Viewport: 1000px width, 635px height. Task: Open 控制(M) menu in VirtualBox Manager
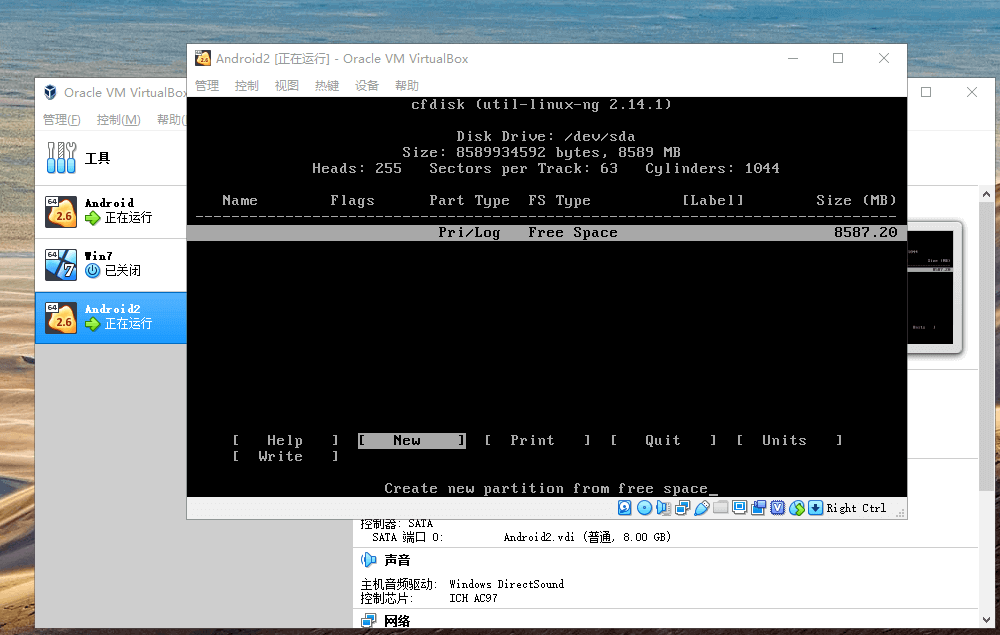[118, 120]
